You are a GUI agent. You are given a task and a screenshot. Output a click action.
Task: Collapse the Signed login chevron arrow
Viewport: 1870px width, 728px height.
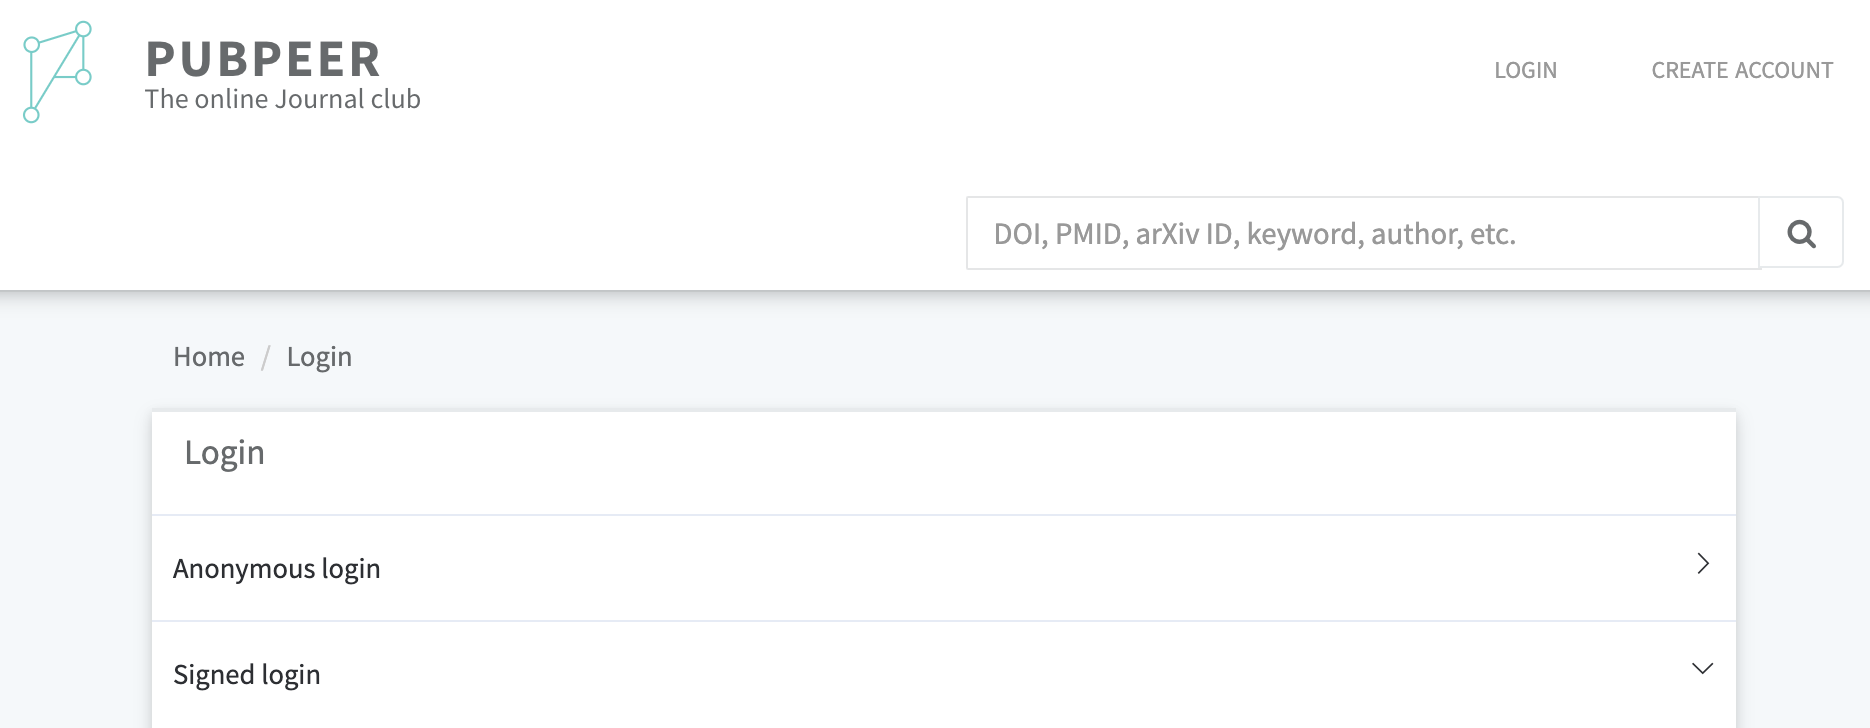(x=1702, y=668)
